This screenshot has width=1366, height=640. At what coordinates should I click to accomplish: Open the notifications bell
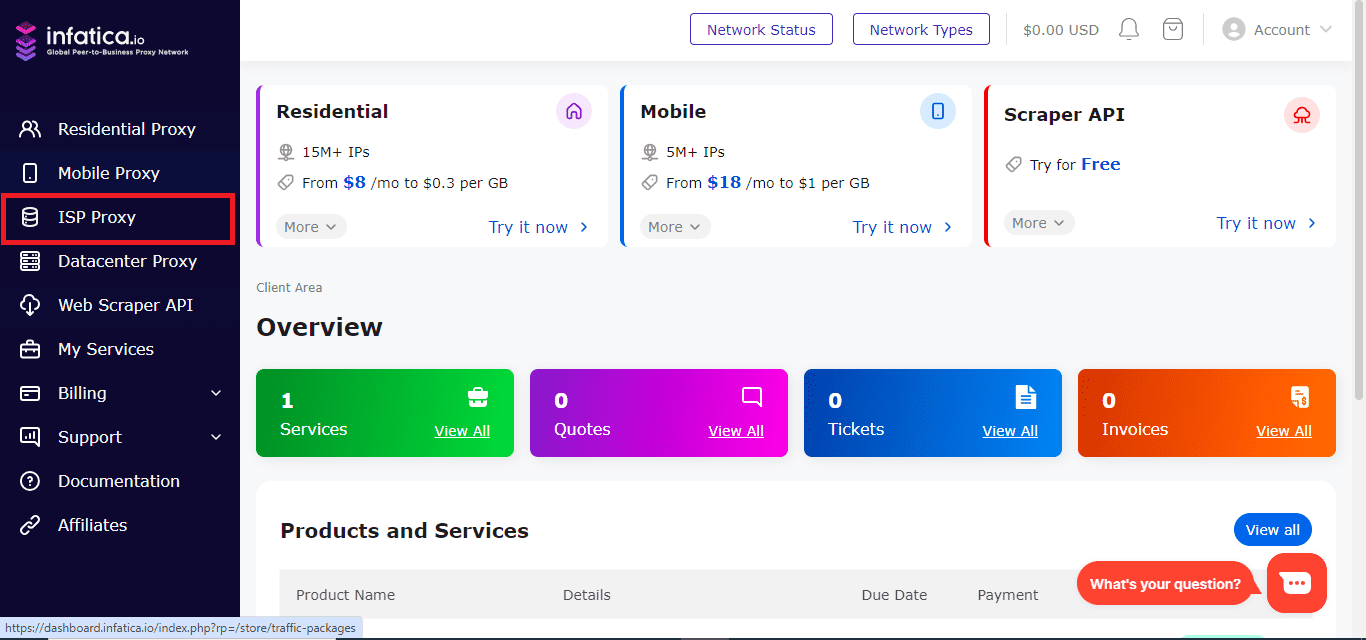1129,29
